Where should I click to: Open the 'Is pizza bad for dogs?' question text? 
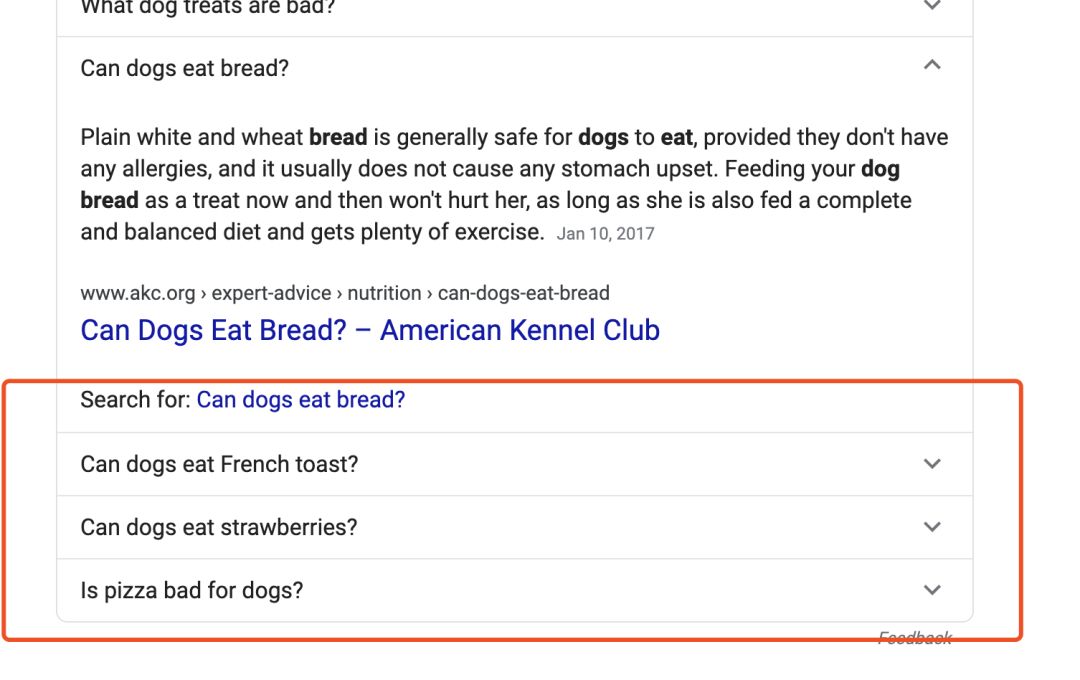[x=191, y=590]
